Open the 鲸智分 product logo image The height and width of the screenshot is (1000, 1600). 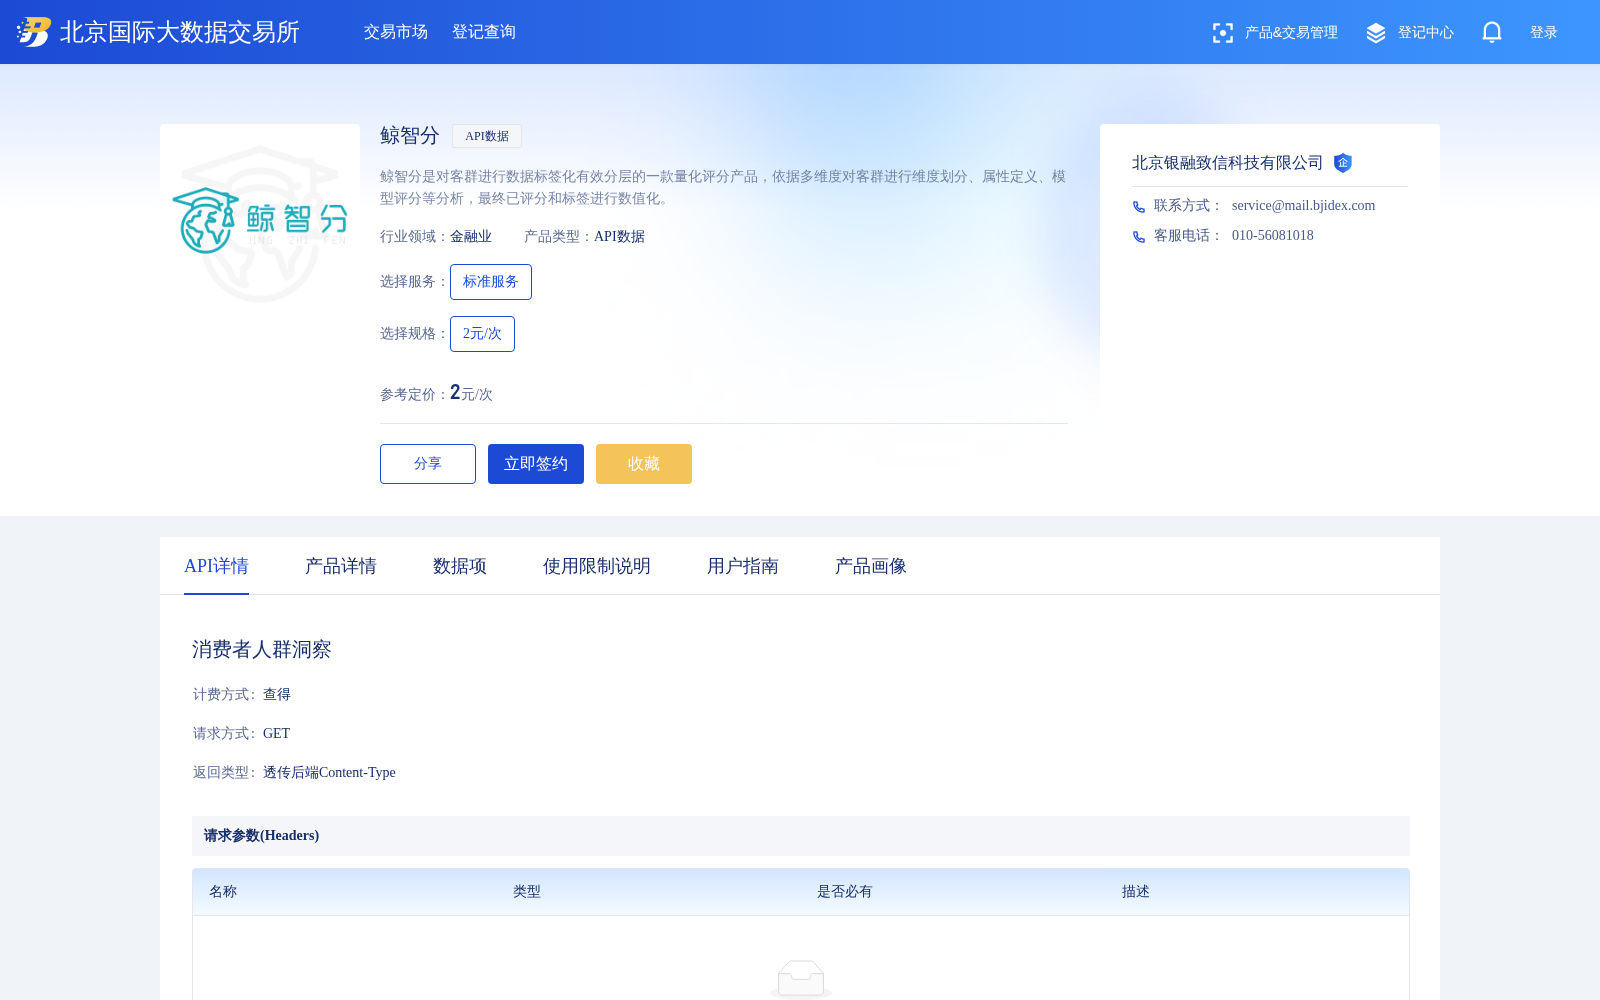coord(260,224)
